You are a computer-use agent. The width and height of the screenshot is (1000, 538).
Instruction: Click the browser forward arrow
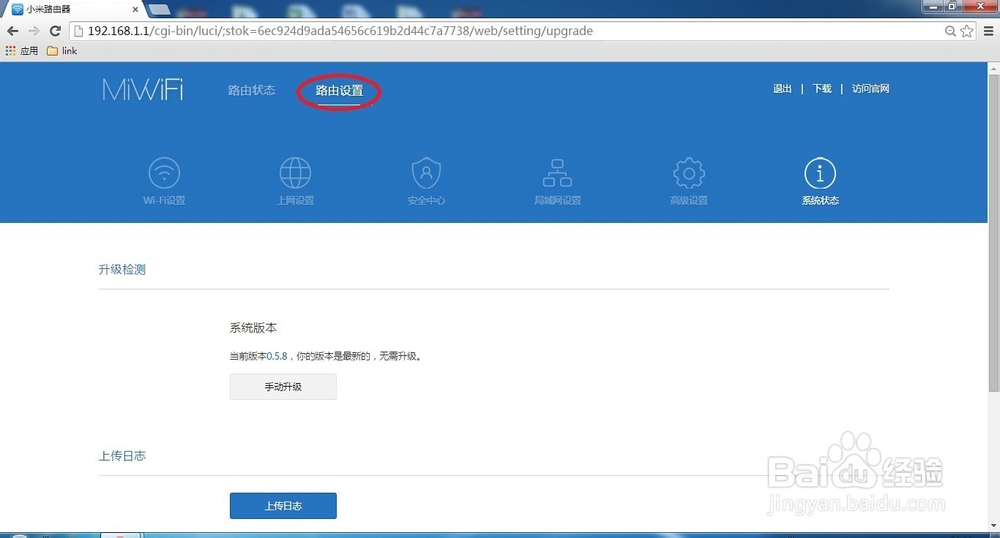point(34,31)
